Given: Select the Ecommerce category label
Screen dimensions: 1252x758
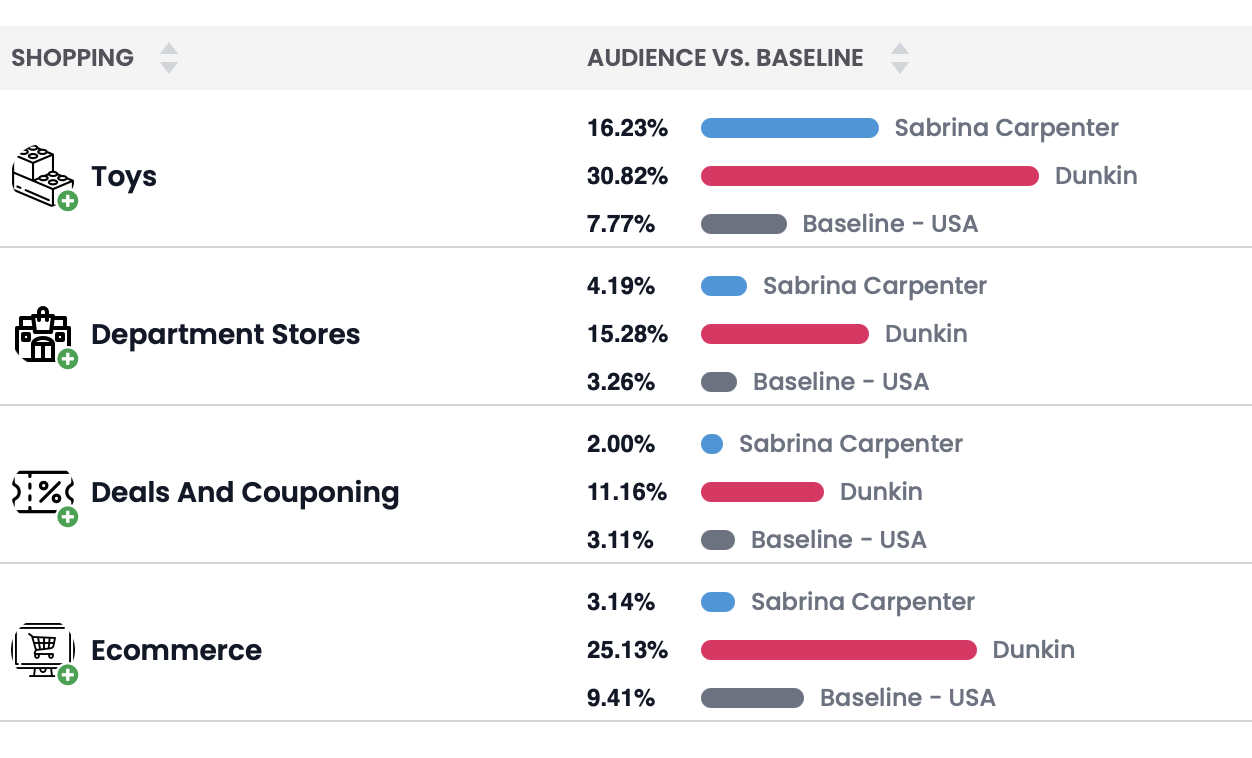Looking at the screenshot, I should pyautogui.click(x=176, y=650).
